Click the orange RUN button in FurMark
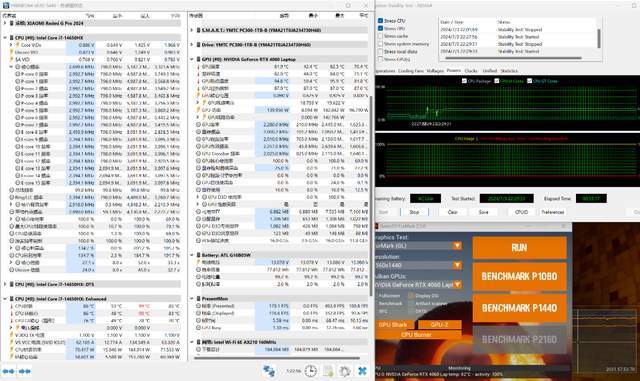 [x=520, y=247]
